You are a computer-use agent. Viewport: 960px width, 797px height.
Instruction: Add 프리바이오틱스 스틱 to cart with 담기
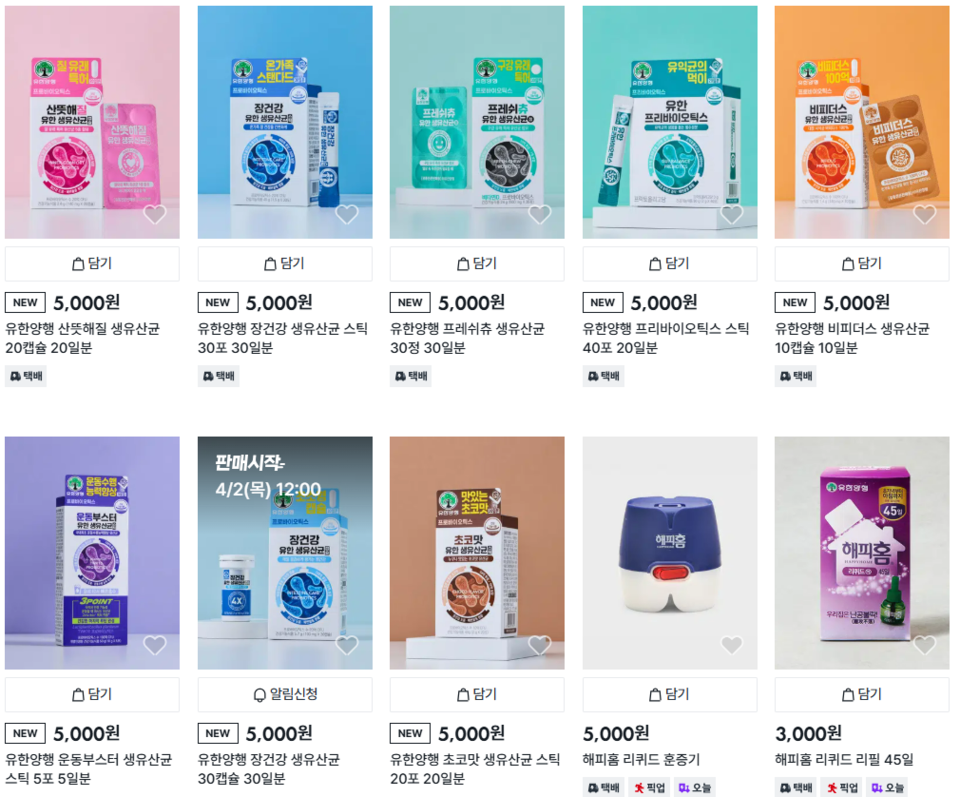click(x=670, y=264)
